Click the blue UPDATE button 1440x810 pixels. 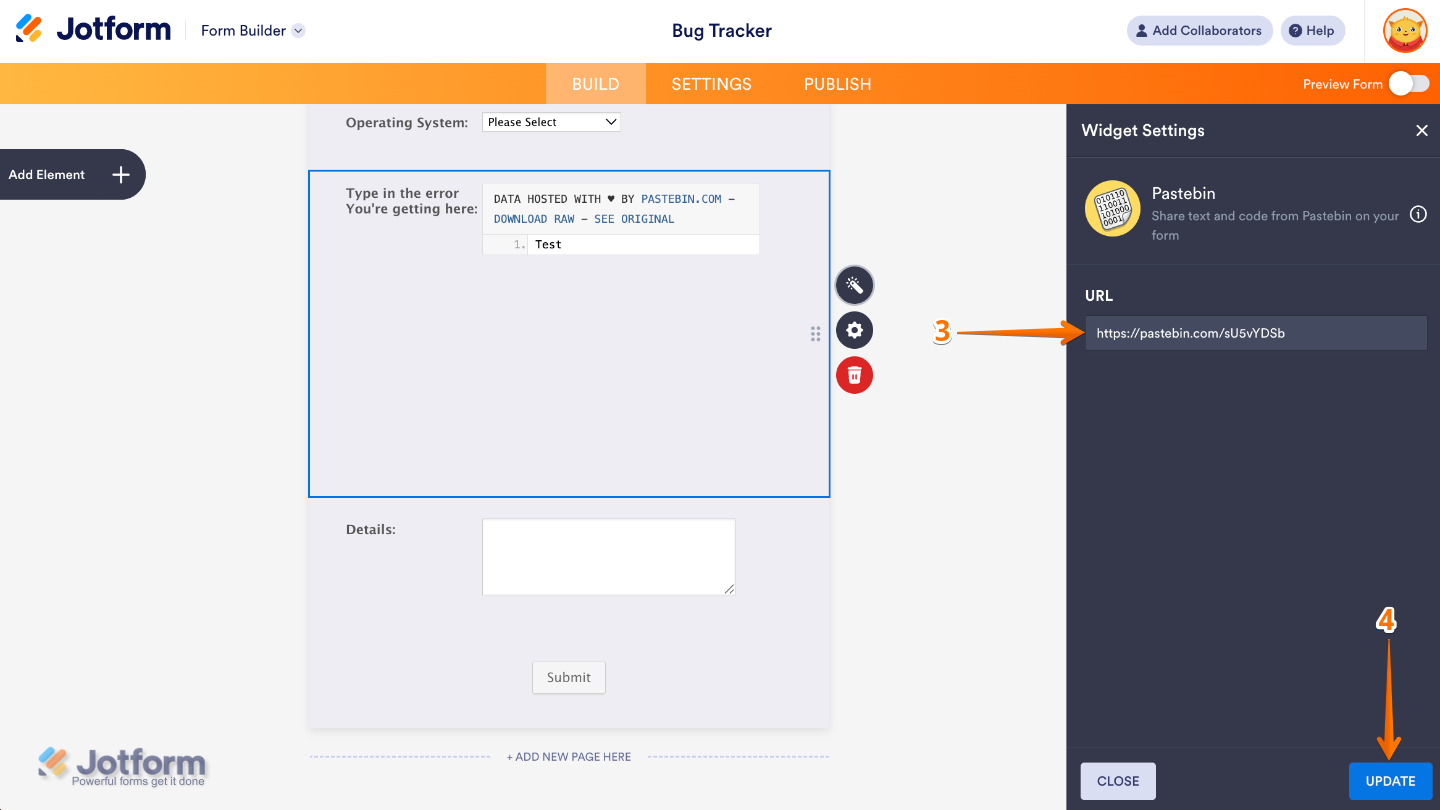click(x=1390, y=781)
